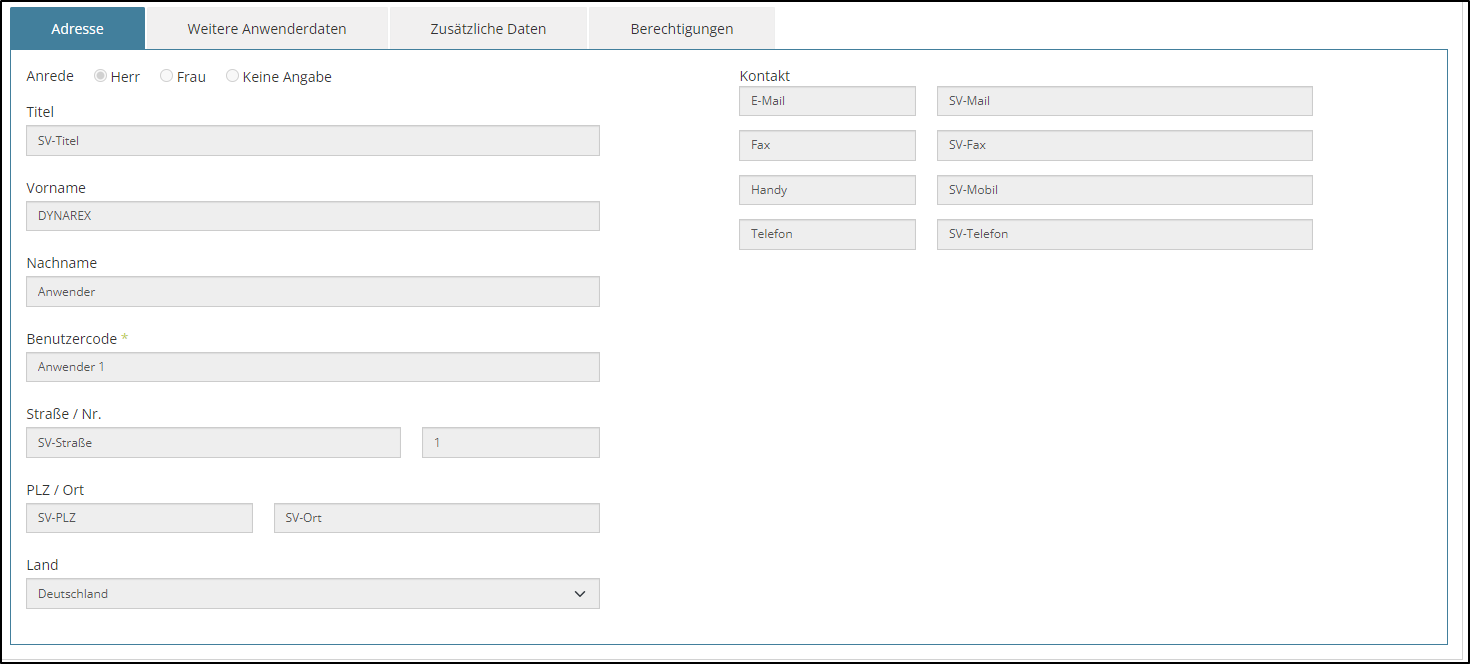This screenshot has height=664, width=1470.
Task: Focus the Vorname field with DYNAREX
Action: click(312, 216)
